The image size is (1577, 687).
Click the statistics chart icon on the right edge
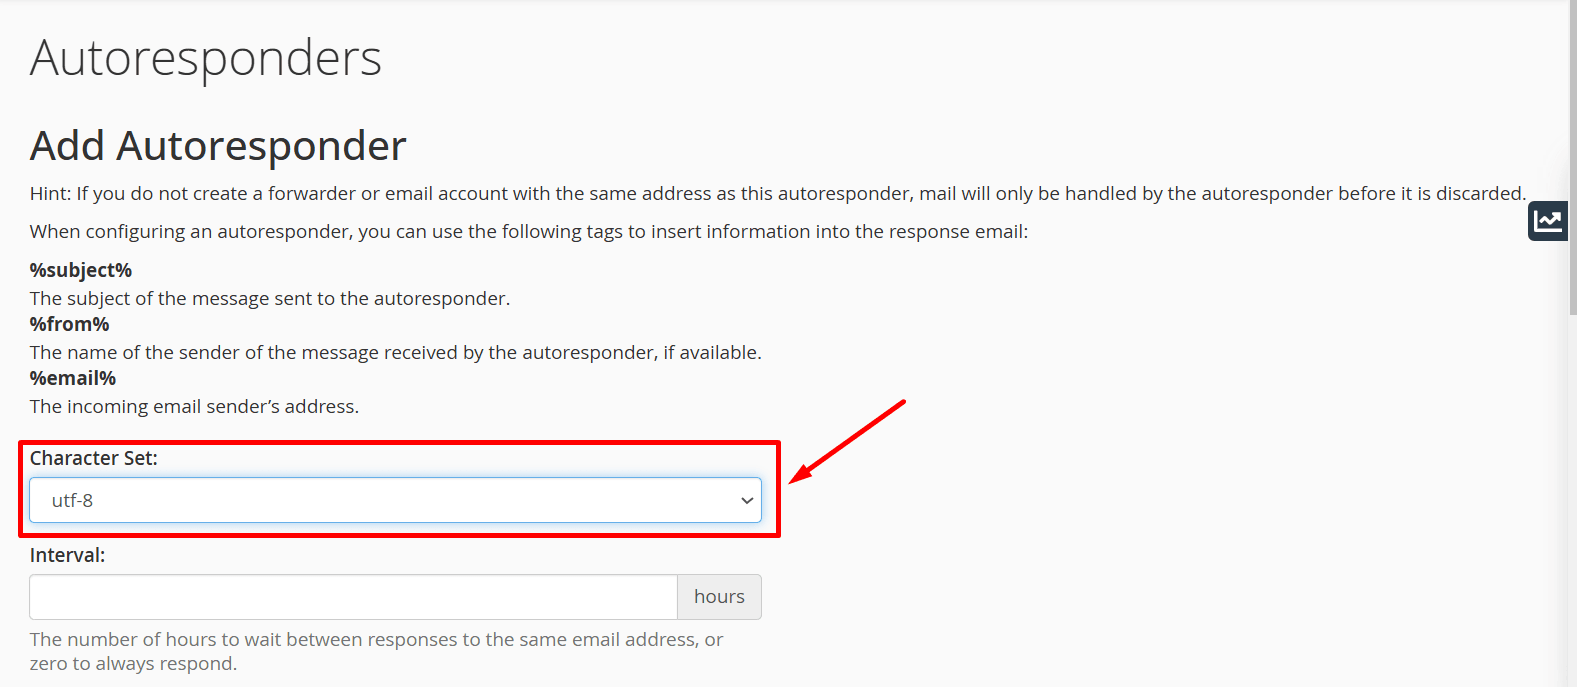1547,220
